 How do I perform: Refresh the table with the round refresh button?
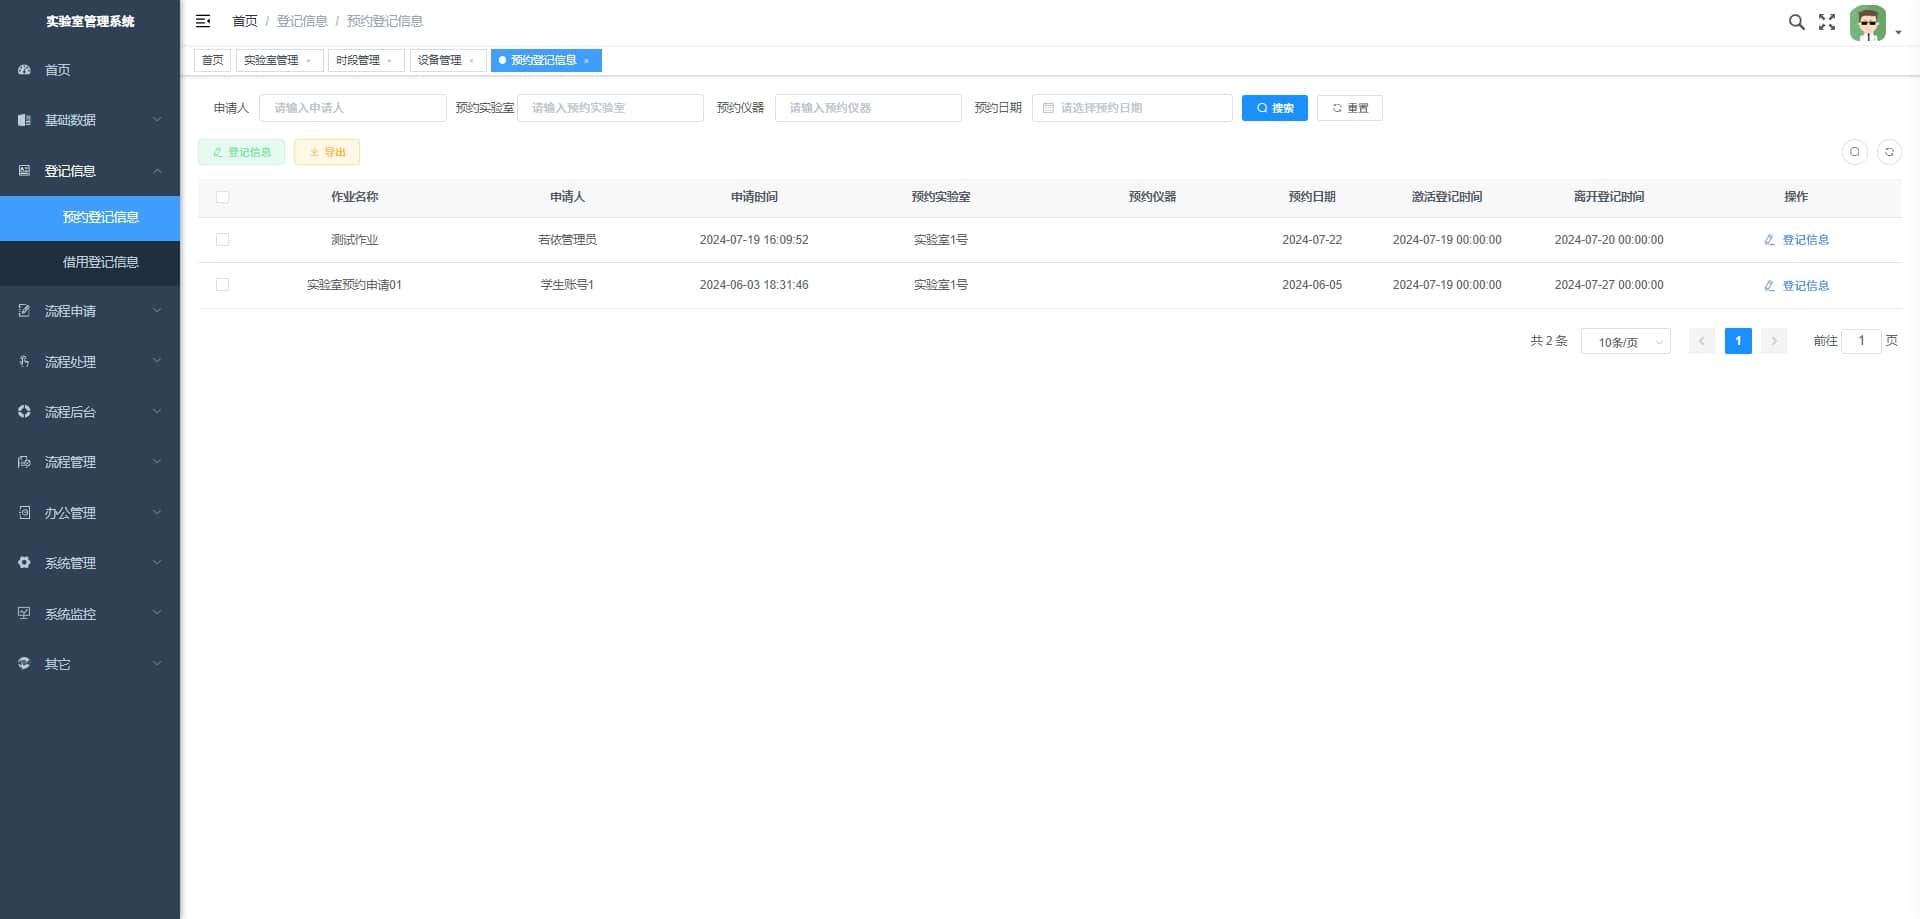(x=1889, y=152)
